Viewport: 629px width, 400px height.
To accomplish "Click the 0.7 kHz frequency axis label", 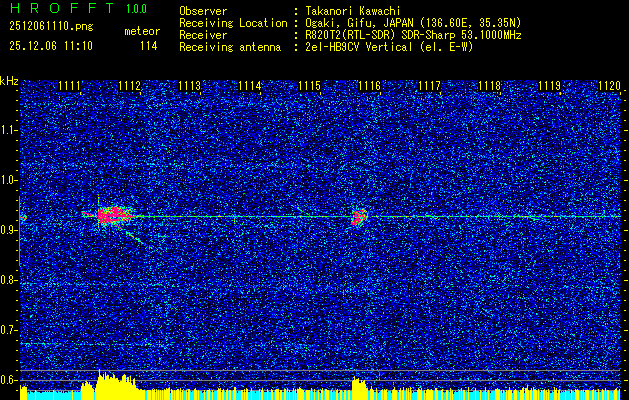I will point(8,330).
